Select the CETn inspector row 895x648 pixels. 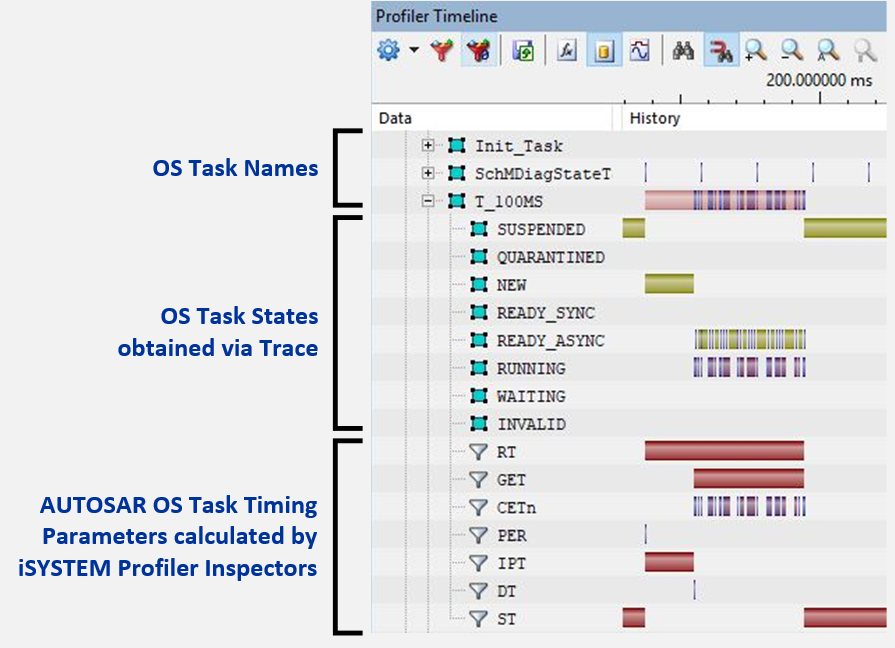coord(516,508)
